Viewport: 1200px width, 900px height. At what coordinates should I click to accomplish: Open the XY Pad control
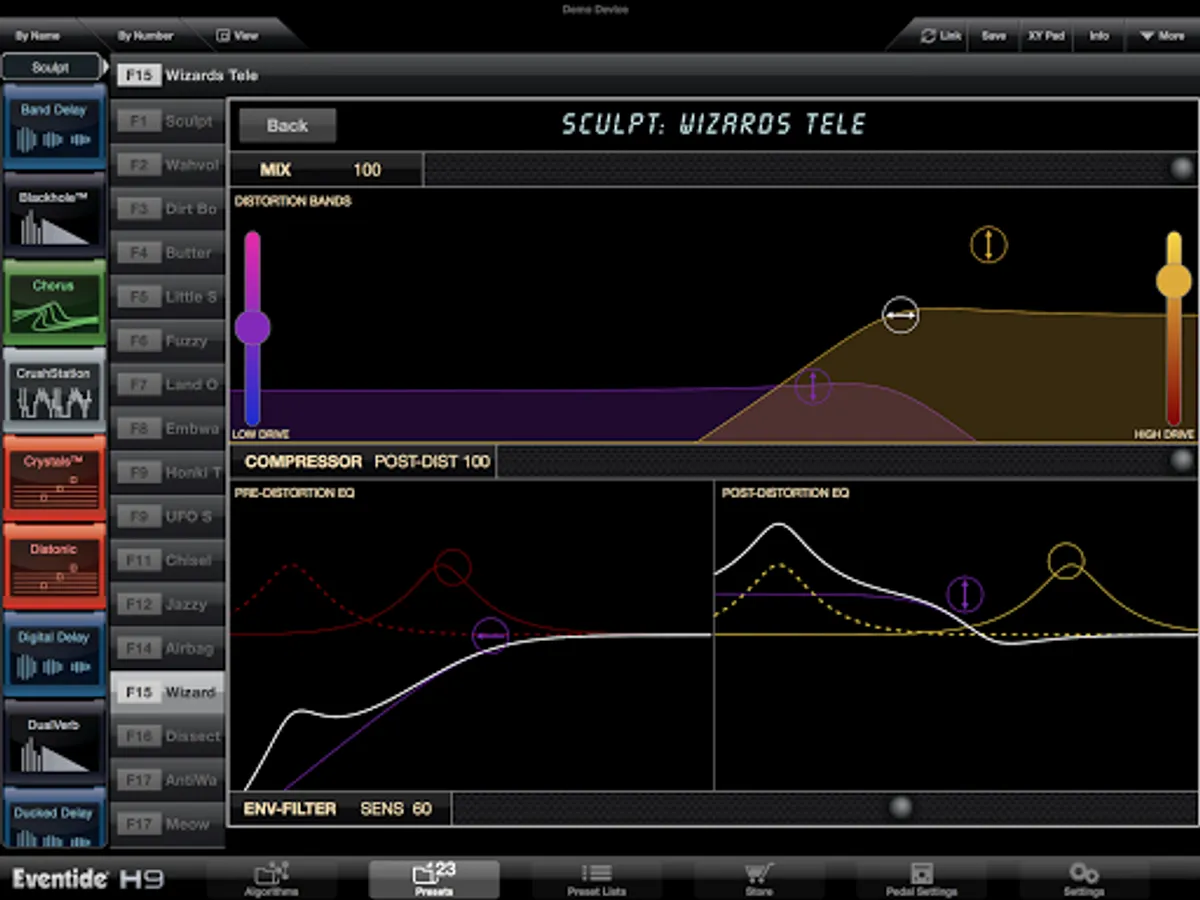(1046, 36)
